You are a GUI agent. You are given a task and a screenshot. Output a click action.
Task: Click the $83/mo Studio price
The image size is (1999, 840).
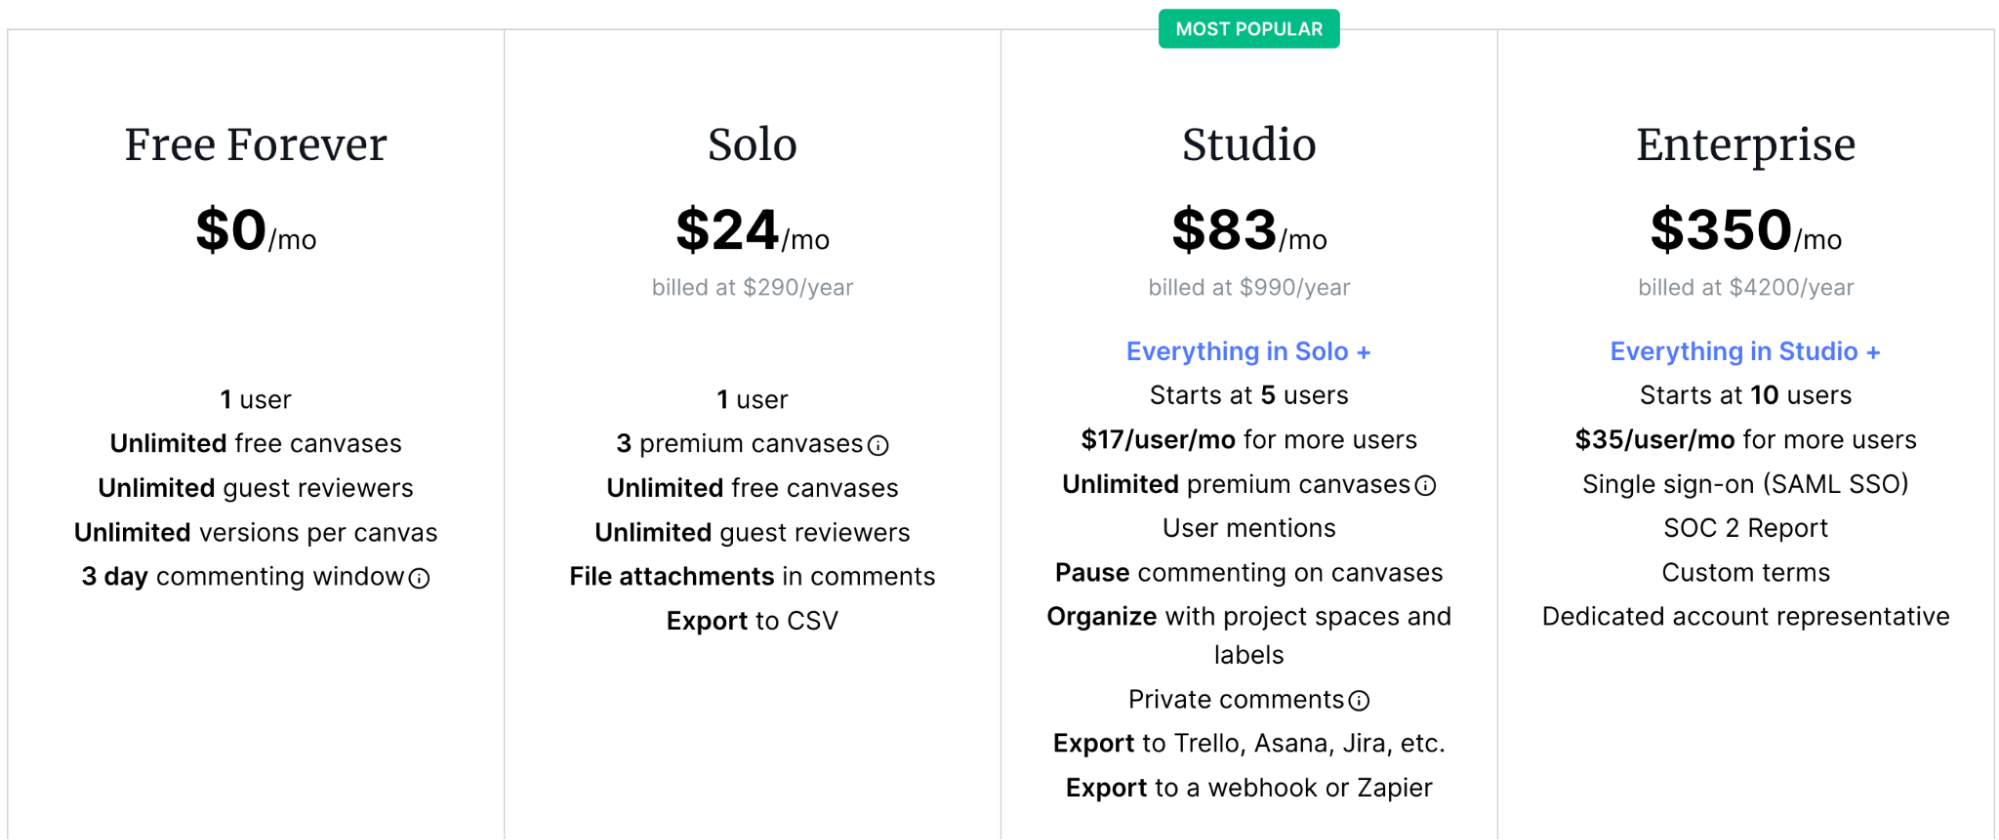click(1249, 231)
